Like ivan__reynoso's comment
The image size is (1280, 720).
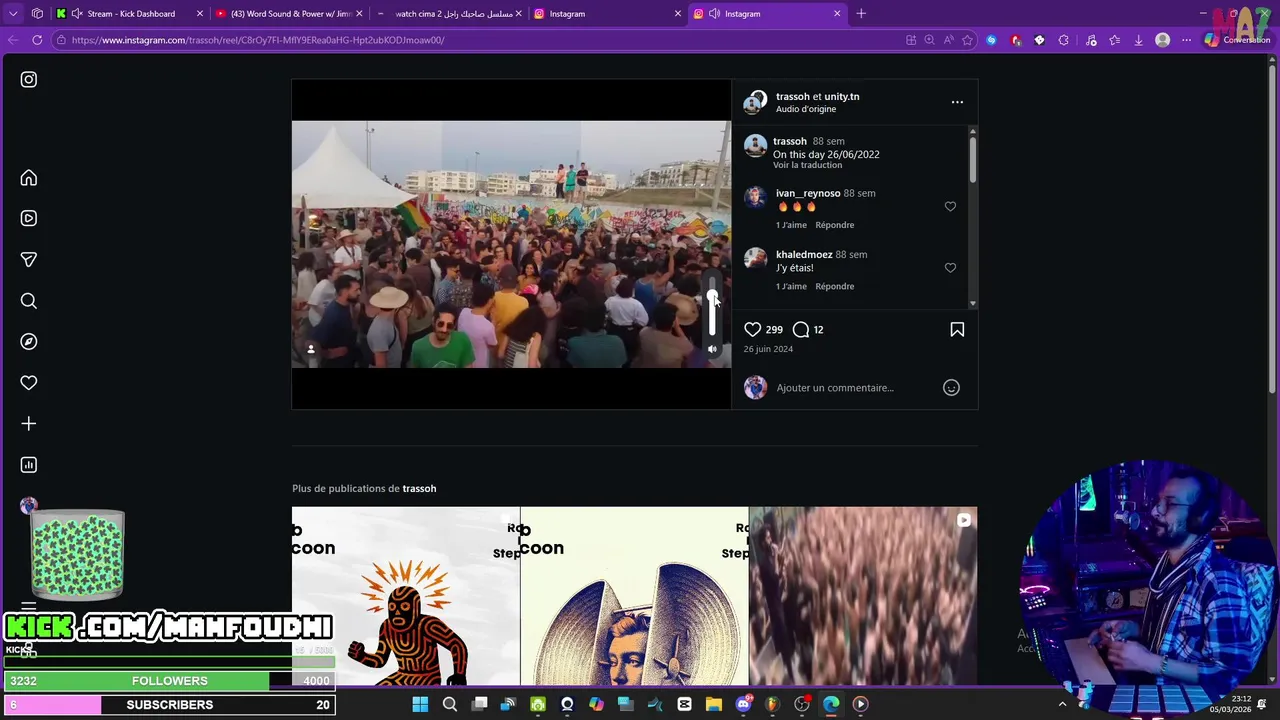950,207
